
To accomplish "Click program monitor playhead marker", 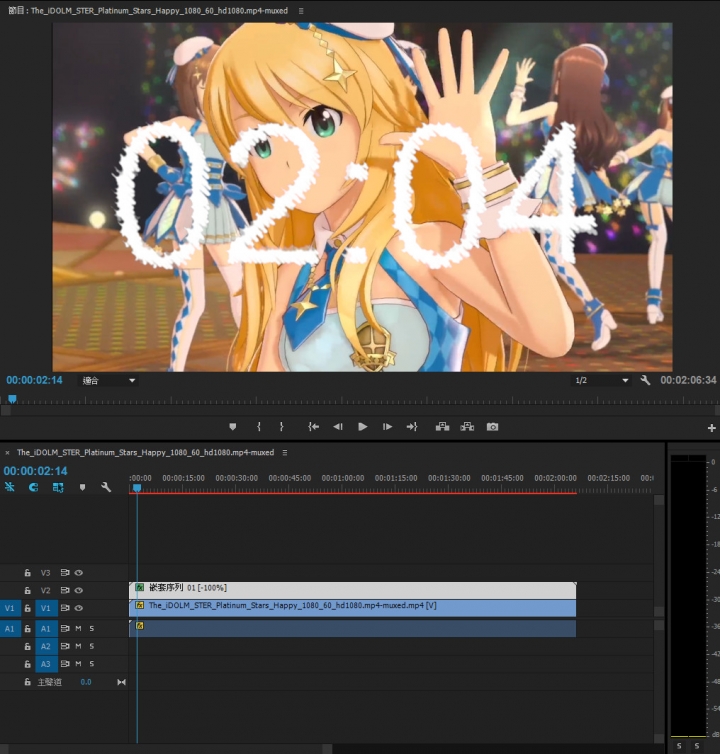I will (x=13, y=399).
